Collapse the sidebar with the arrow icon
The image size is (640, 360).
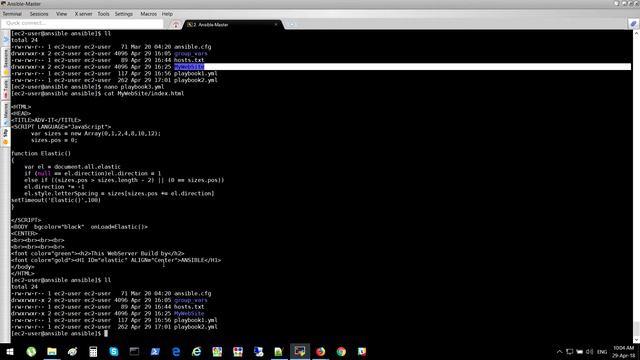coord(6,39)
